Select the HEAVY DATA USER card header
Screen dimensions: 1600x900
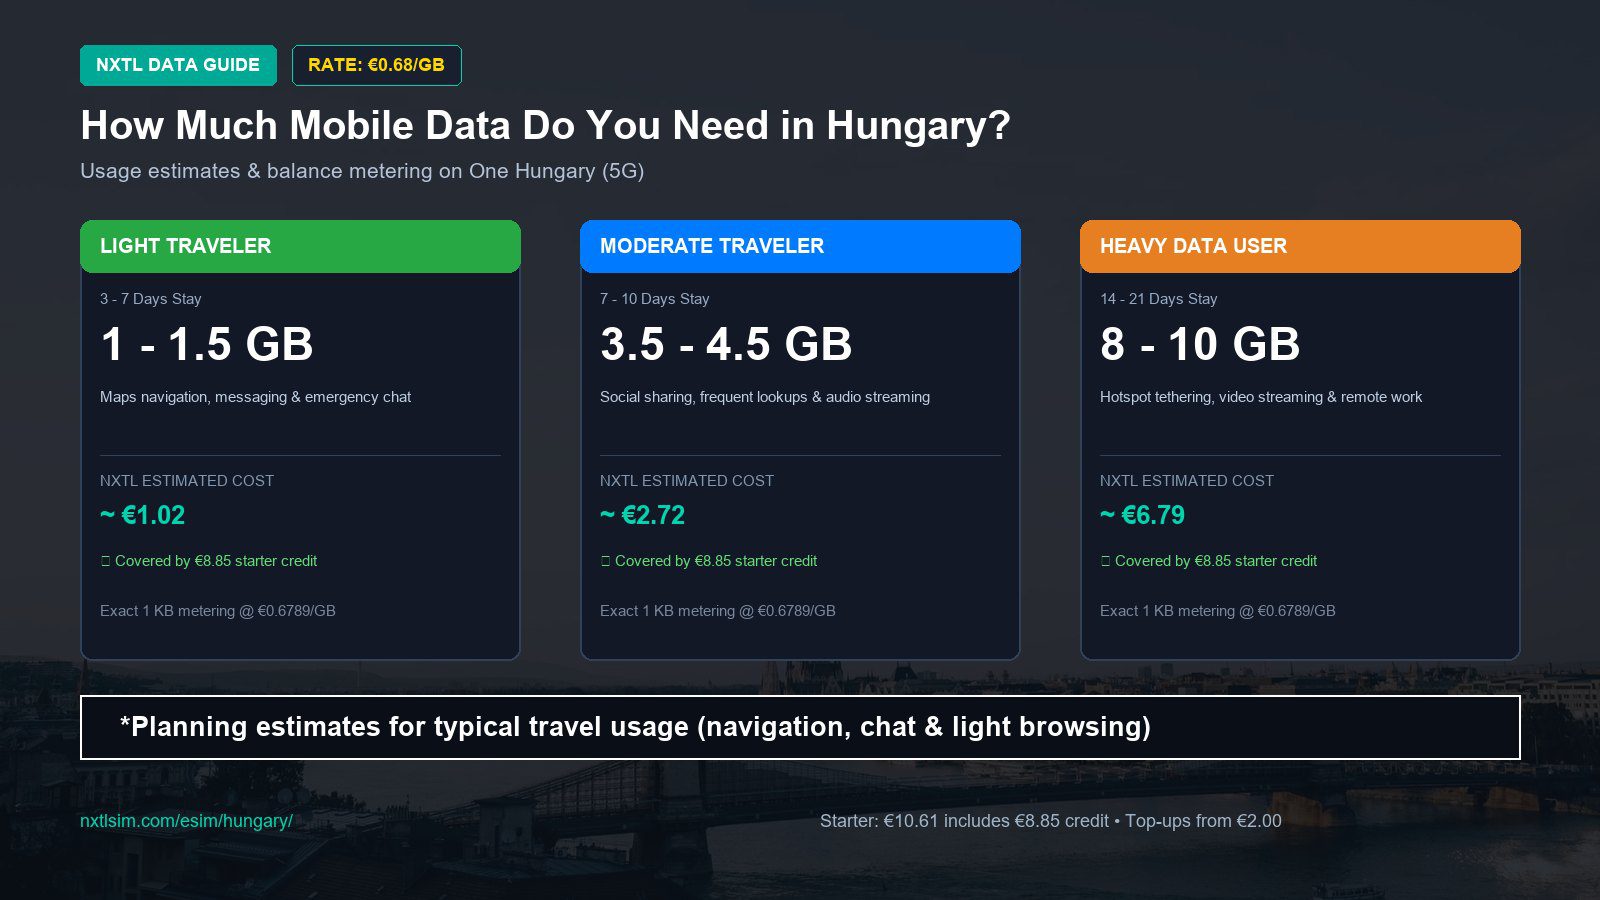coord(1300,246)
